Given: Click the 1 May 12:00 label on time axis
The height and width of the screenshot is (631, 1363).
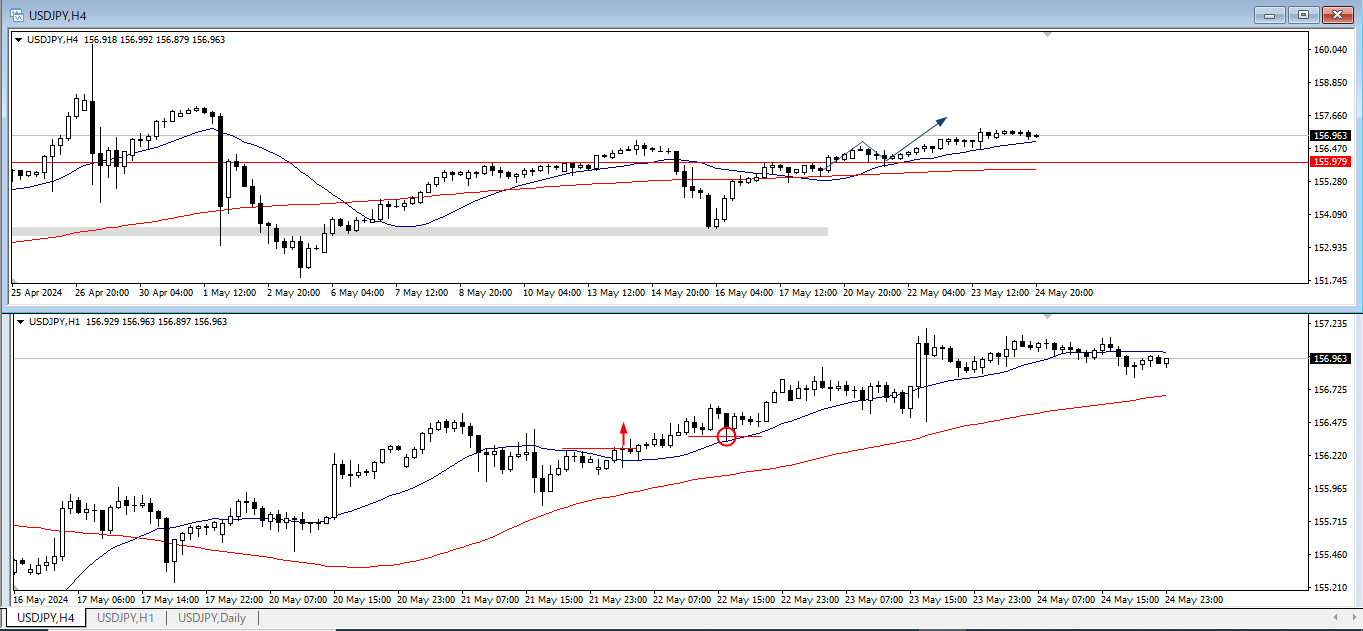Looking at the screenshot, I should coord(230,293).
